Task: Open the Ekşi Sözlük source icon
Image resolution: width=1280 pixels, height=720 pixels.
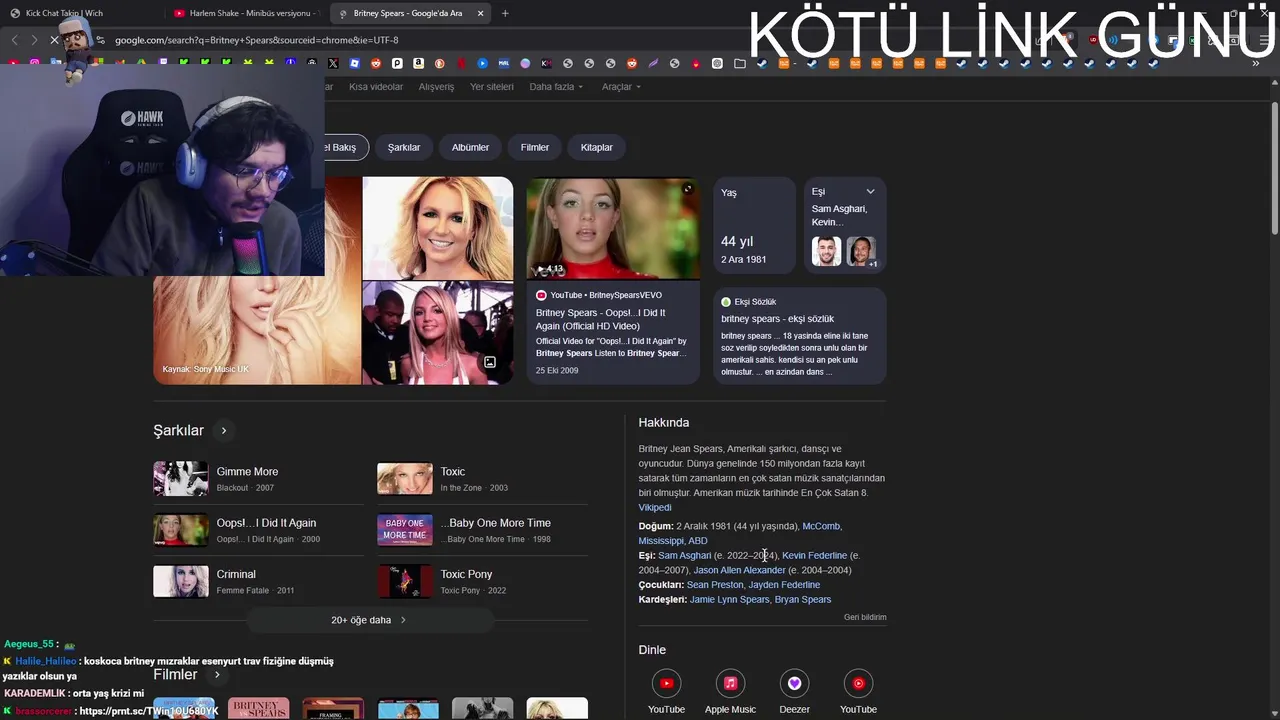Action: click(726, 302)
